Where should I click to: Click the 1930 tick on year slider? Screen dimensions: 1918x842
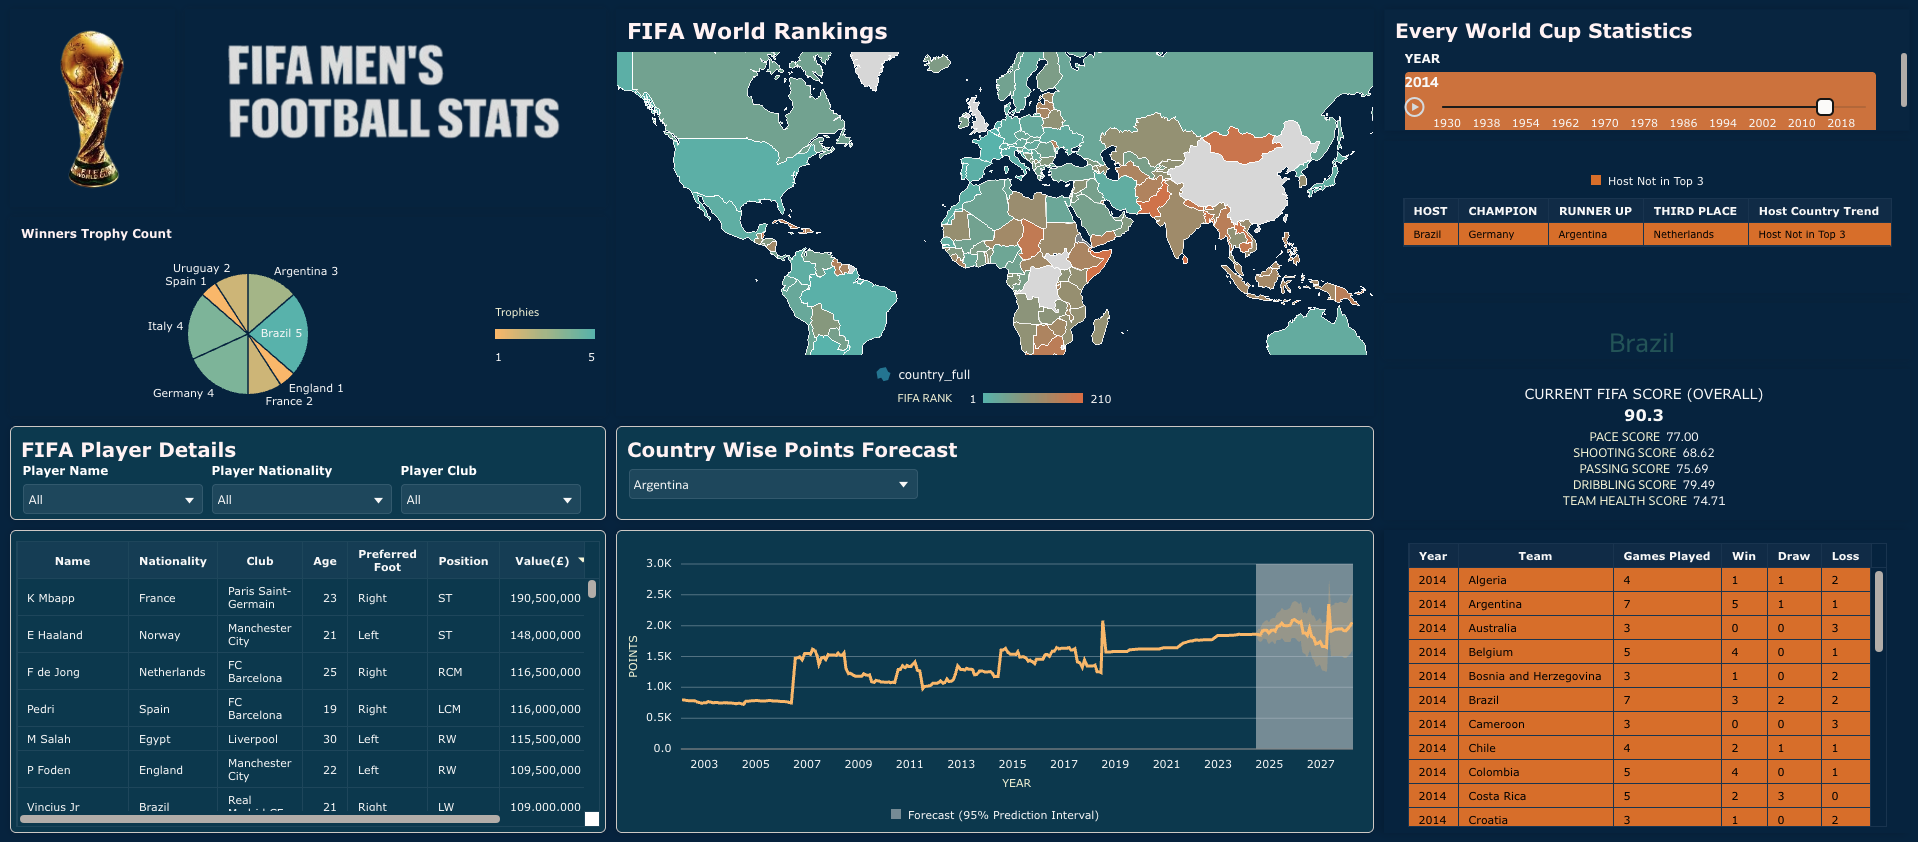(1446, 123)
